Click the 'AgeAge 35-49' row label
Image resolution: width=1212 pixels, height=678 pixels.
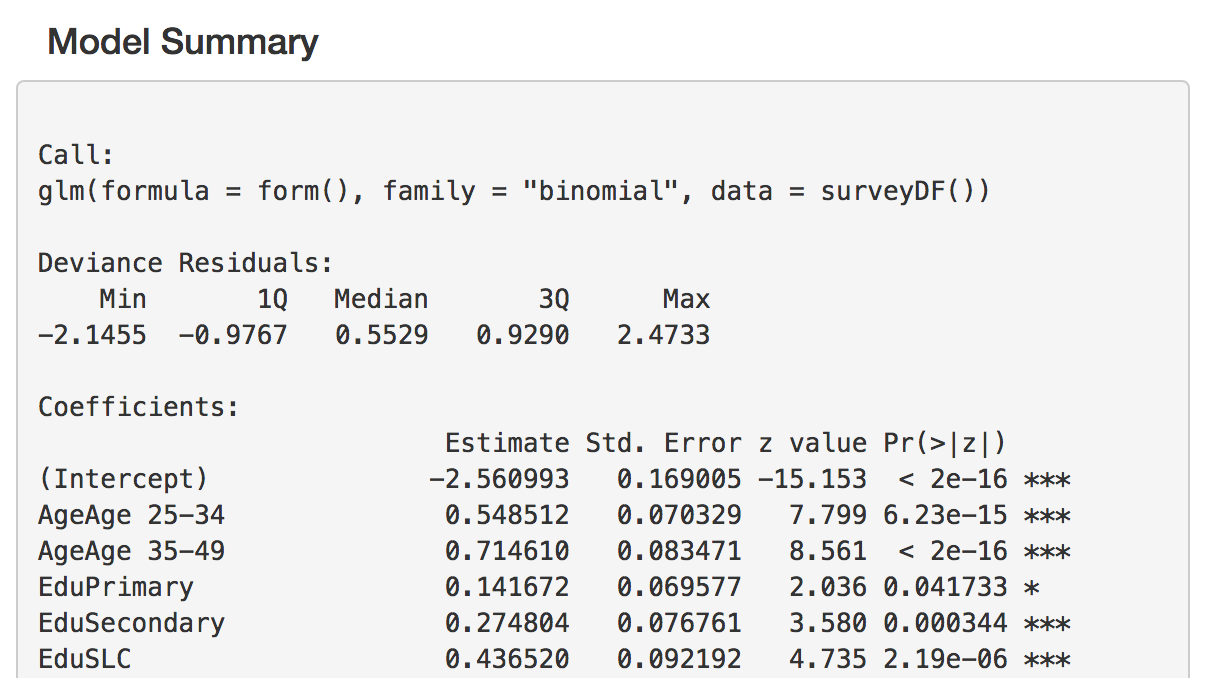click(131, 551)
